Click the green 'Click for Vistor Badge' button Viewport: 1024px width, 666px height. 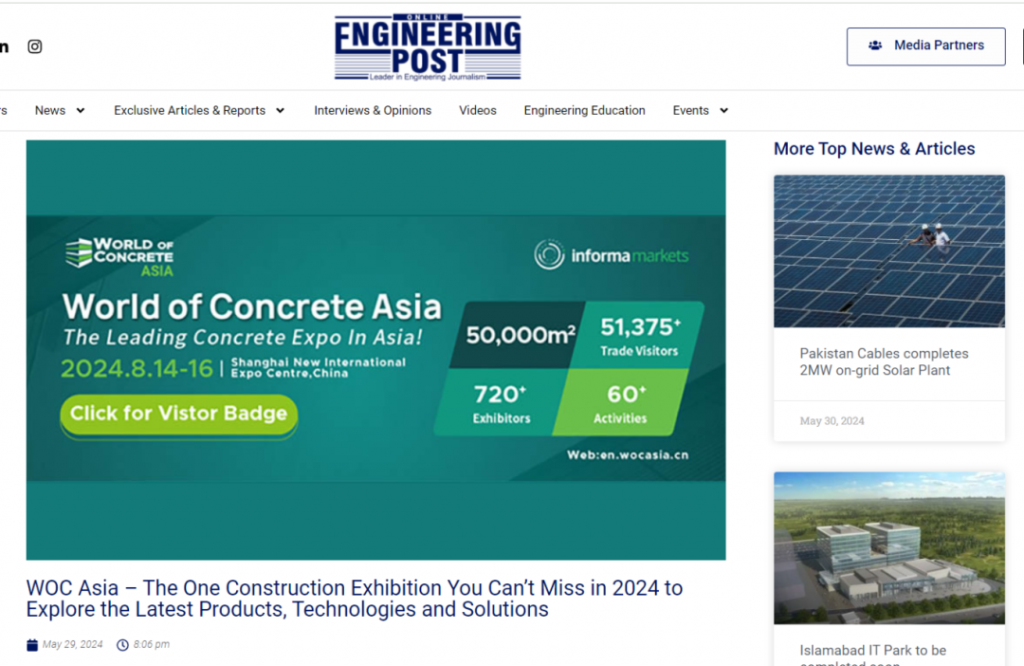[178, 414]
